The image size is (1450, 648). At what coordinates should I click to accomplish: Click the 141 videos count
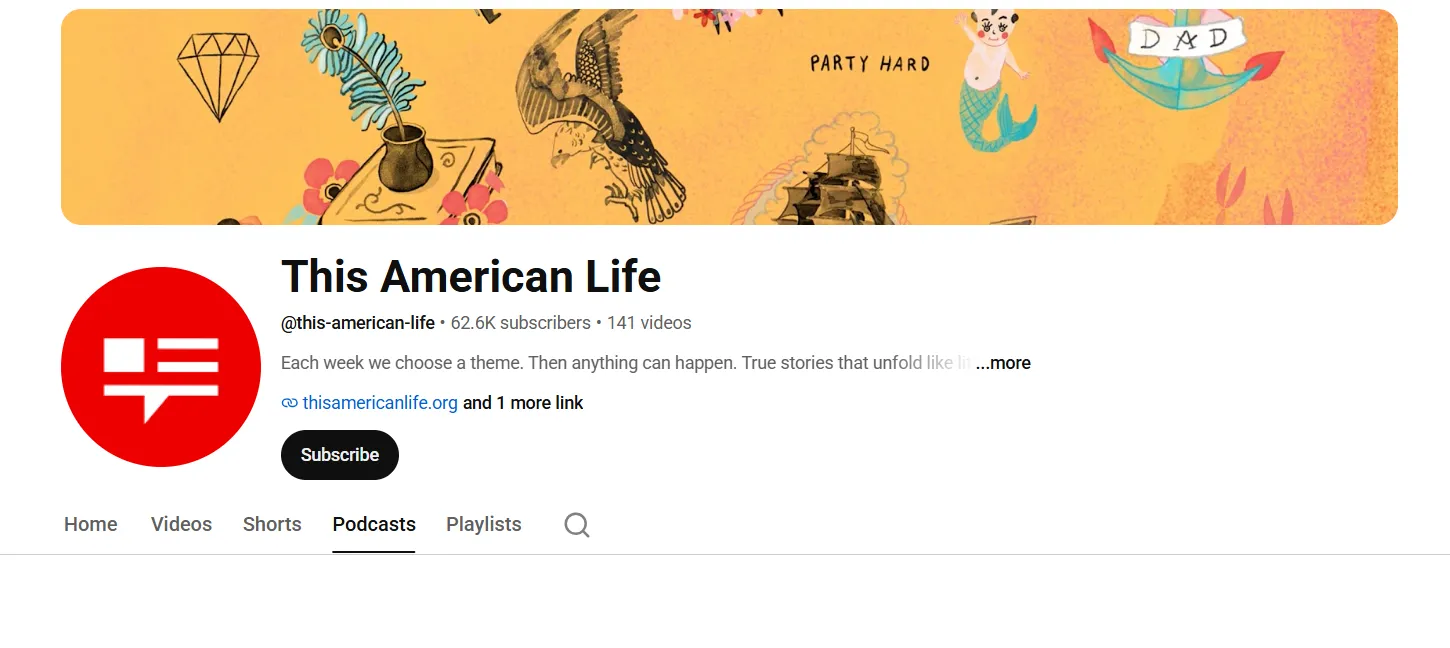tap(649, 323)
